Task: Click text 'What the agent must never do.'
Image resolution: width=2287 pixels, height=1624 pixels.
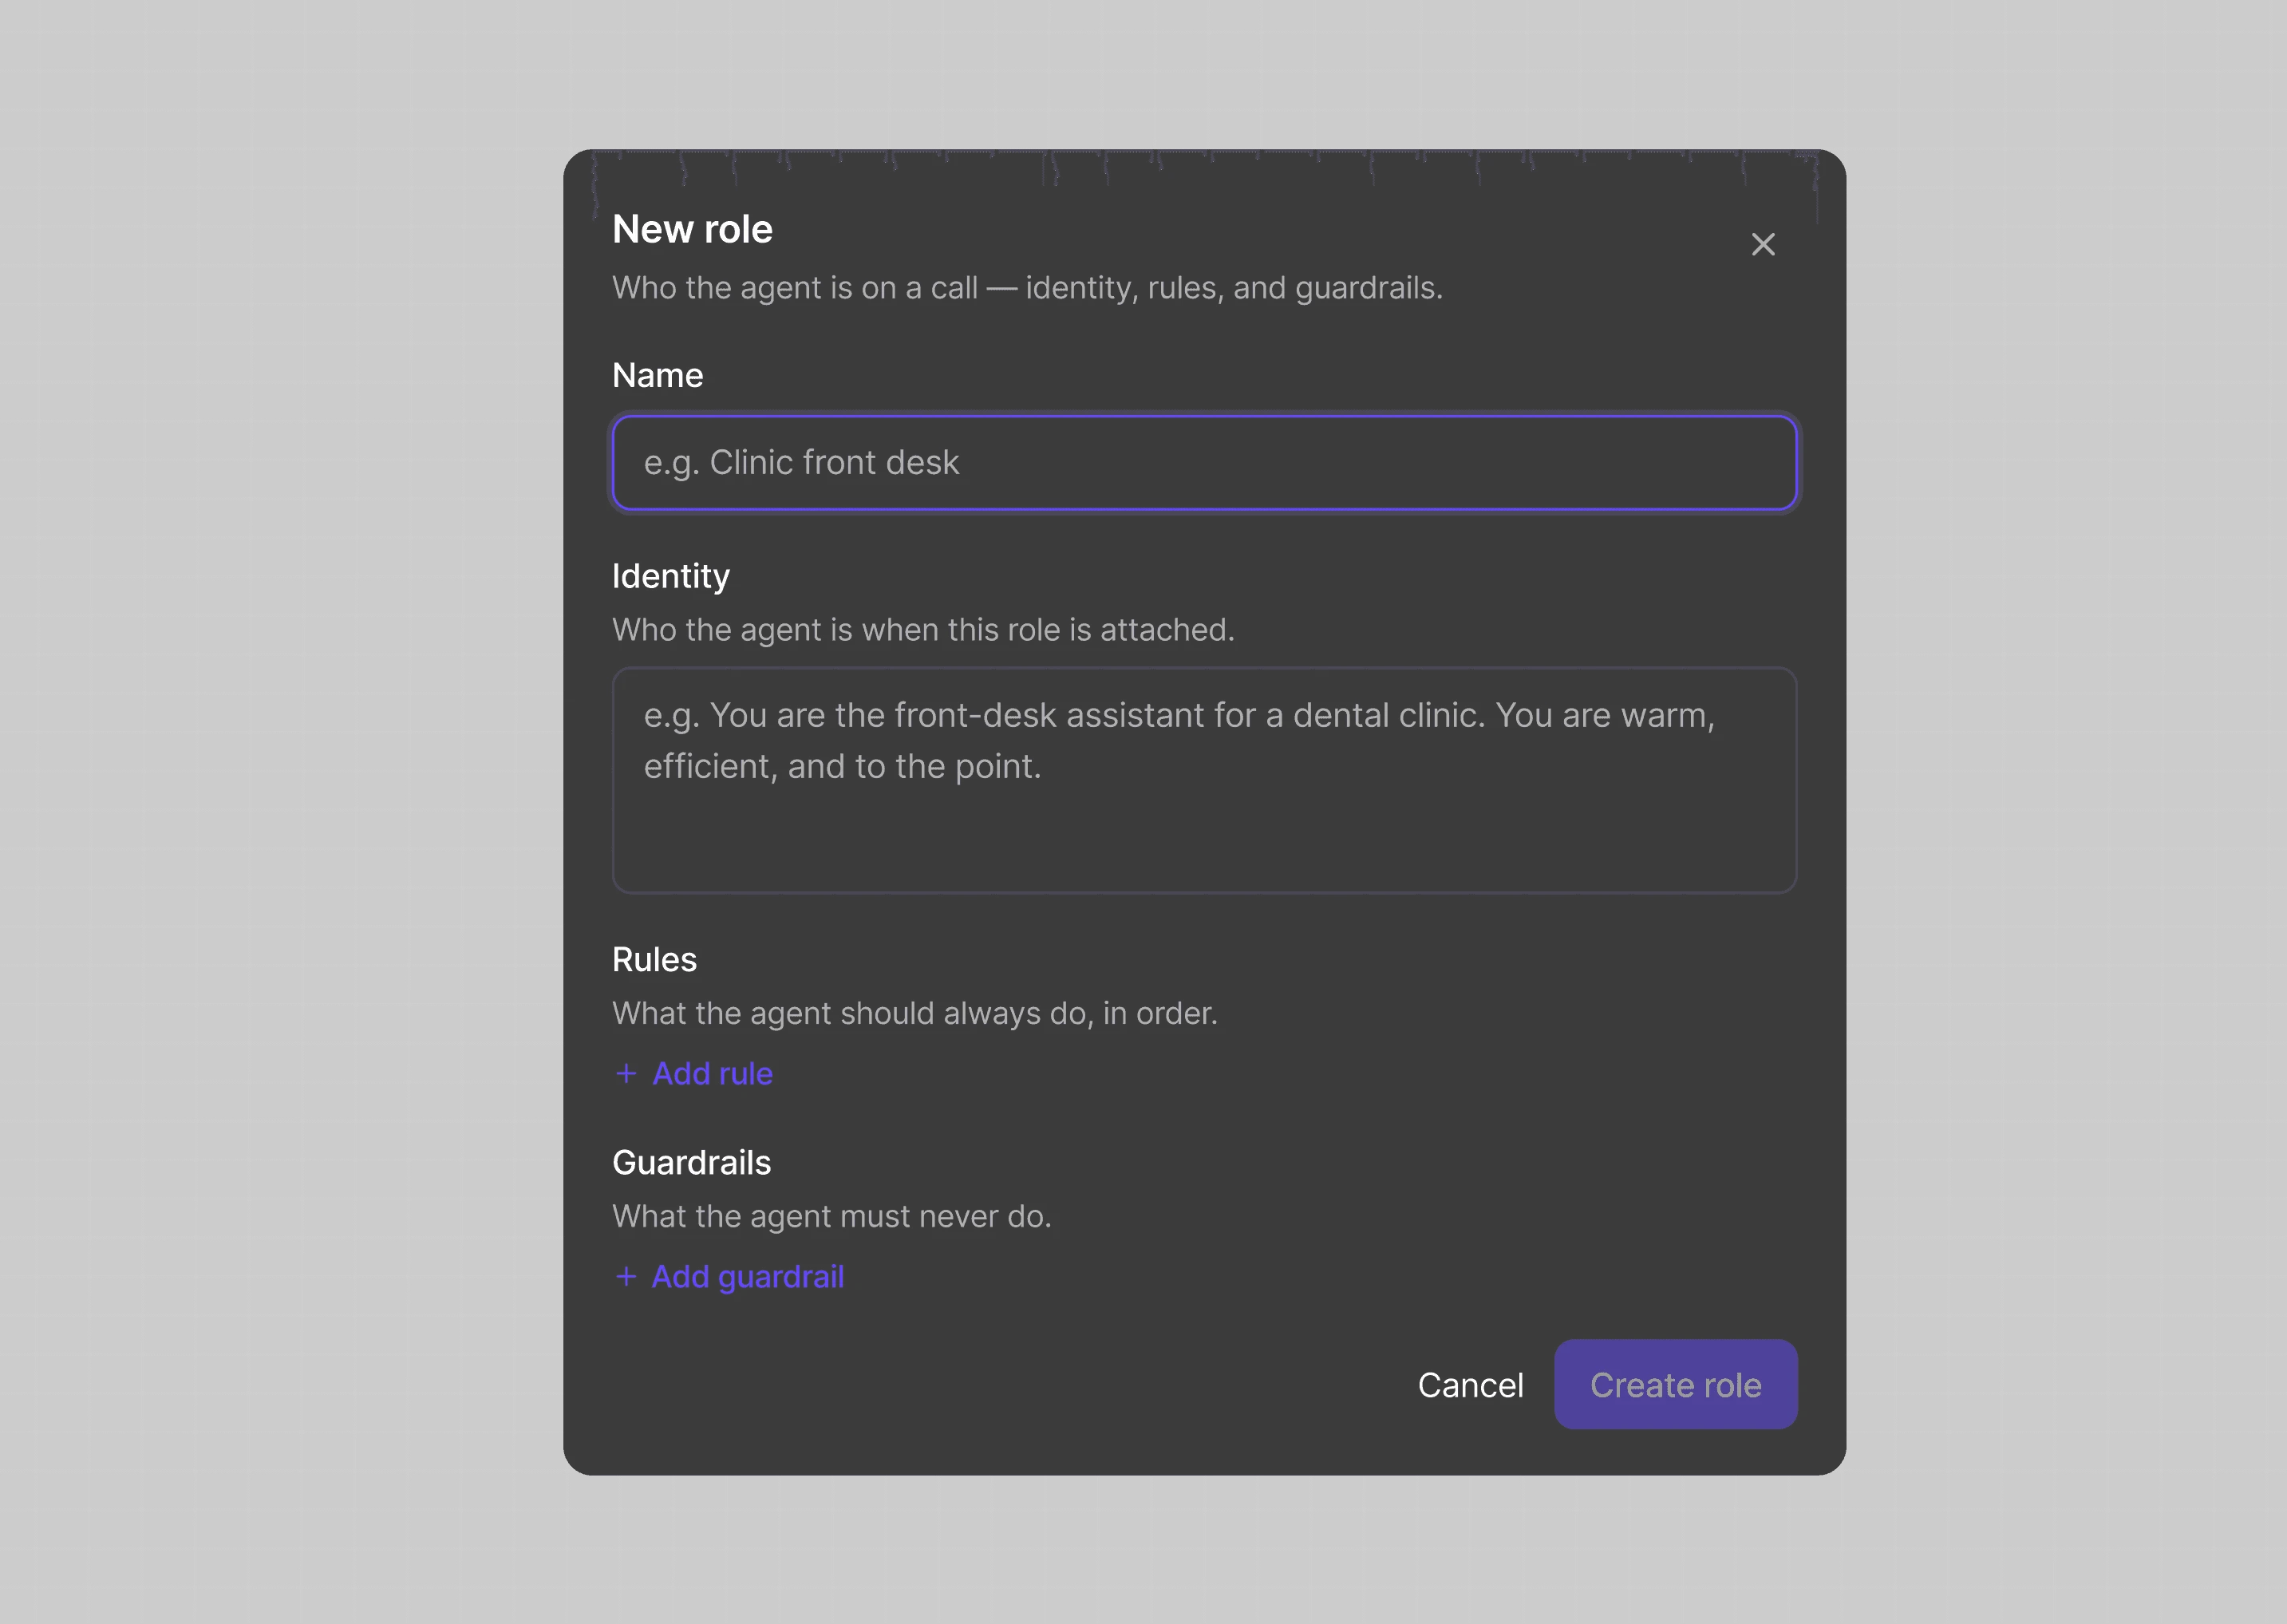Action: [x=831, y=1216]
